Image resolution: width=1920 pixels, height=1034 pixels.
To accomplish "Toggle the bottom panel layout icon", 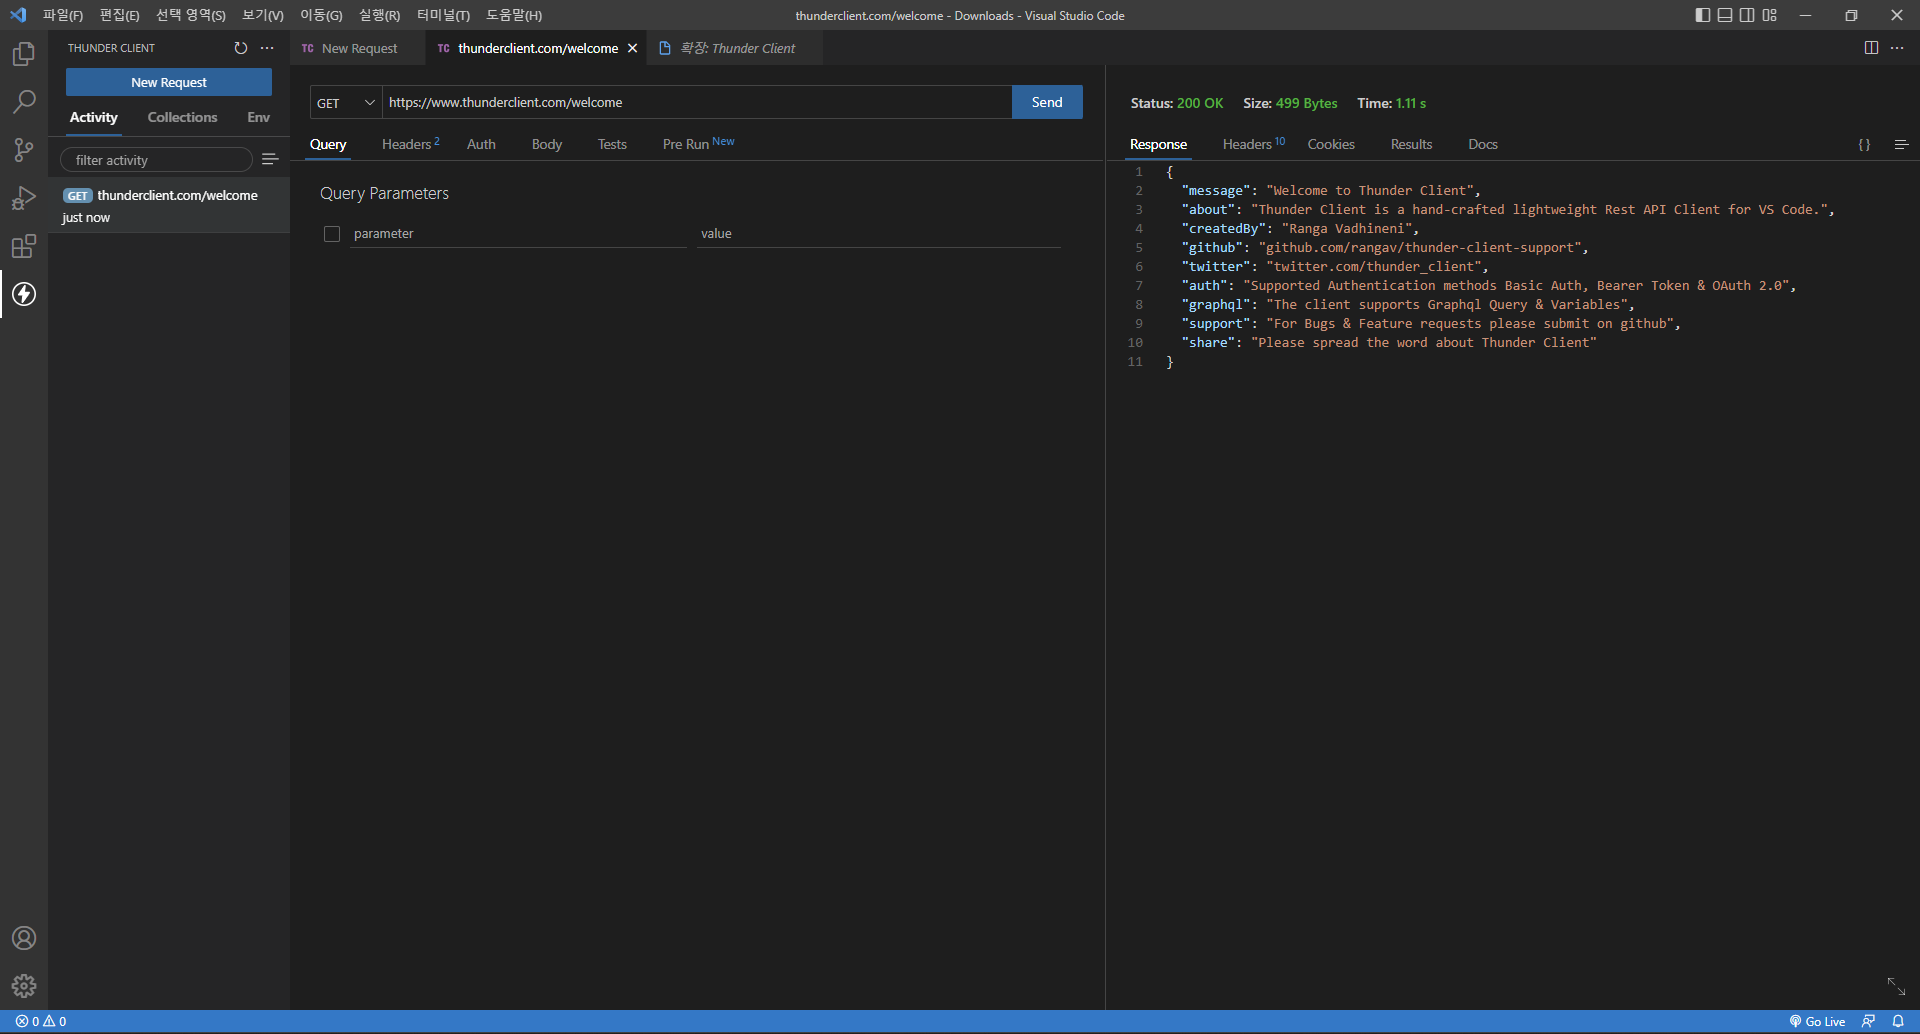I will (1725, 15).
